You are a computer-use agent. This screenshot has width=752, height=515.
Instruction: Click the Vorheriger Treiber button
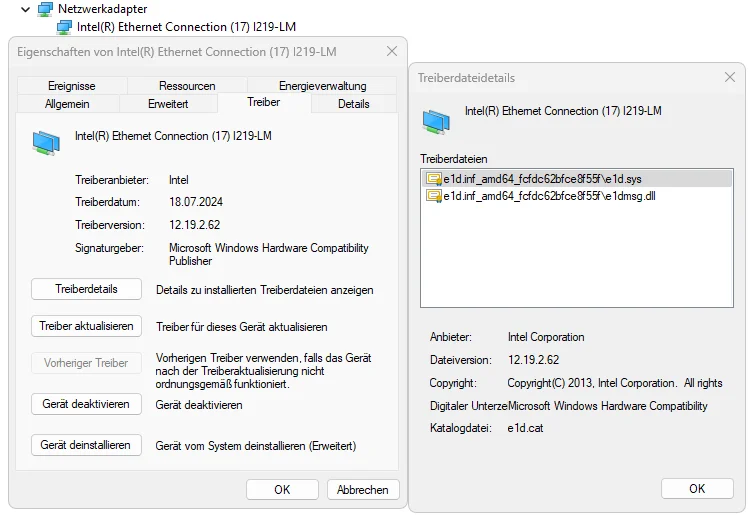pyautogui.click(x=86, y=363)
